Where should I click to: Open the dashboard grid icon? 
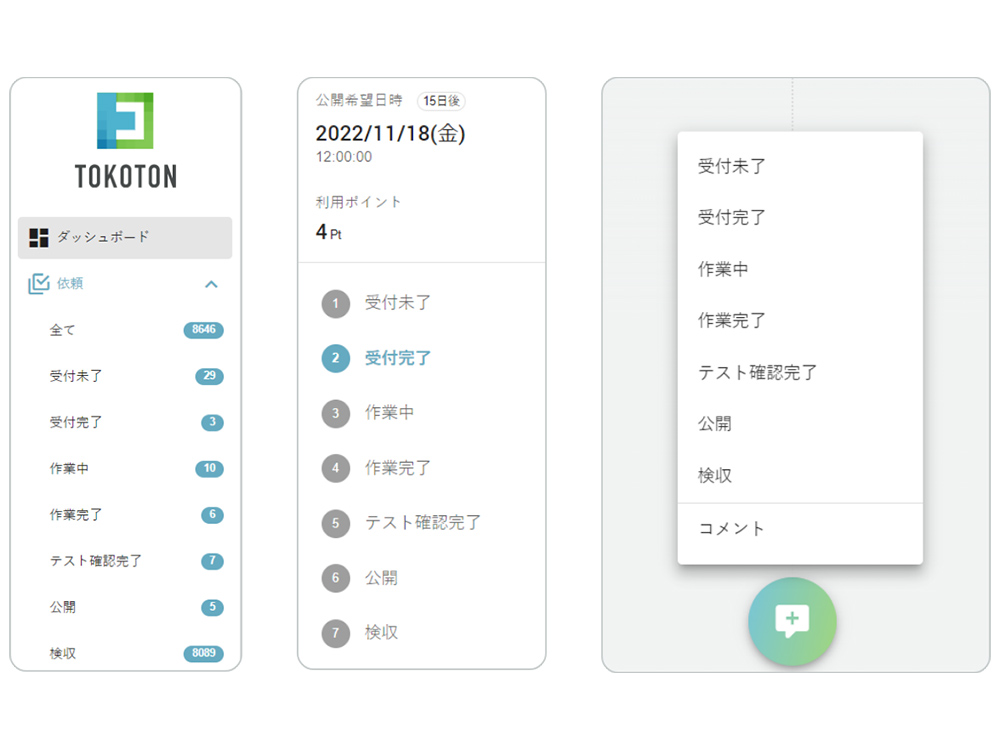[39, 238]
